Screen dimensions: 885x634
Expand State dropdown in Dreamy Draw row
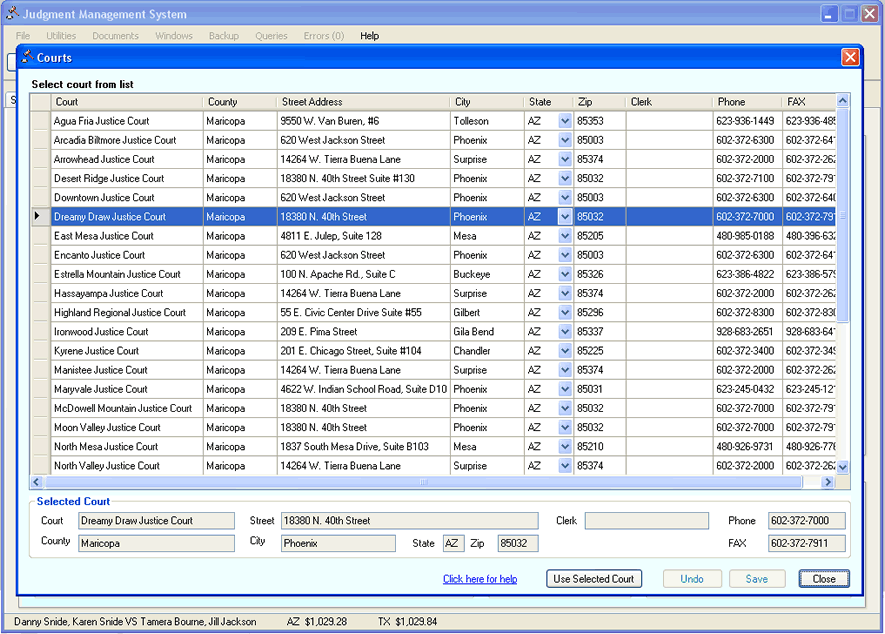[x=565, y=217]
